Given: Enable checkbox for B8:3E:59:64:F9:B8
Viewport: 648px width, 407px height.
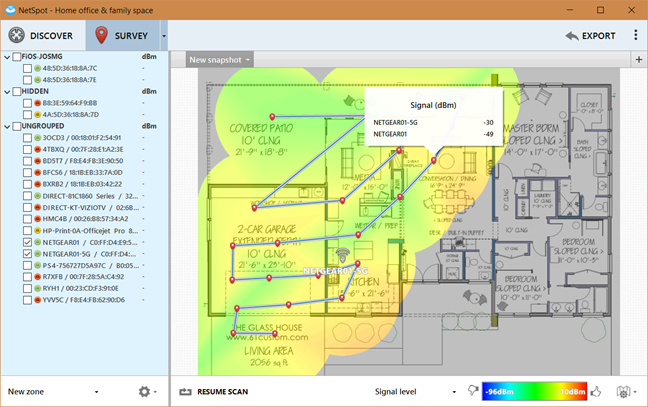Looking at the screenshot, I should tap(27, 103).
